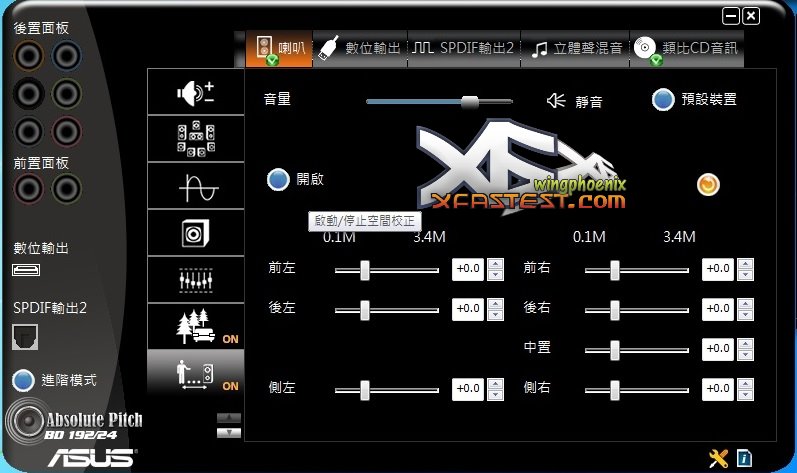Select the room correction distance page icon
The image size is (797, 473).
coord(196,374)
